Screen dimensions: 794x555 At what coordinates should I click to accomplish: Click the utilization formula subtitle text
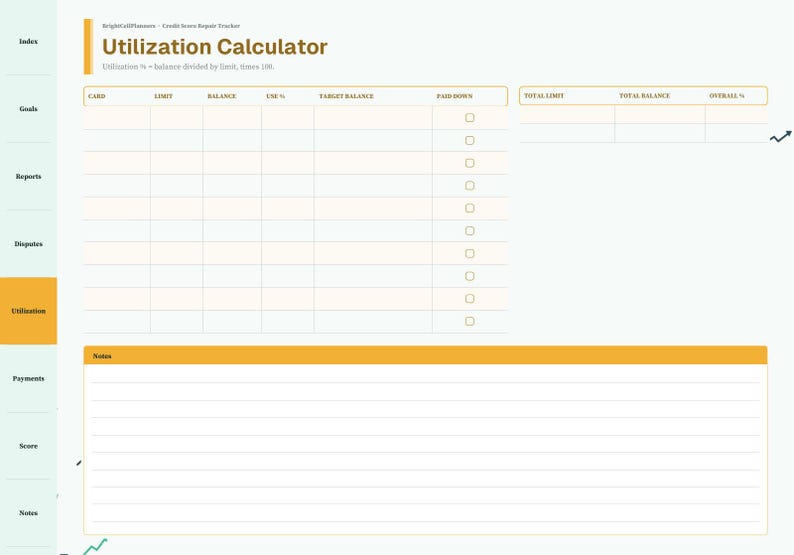[x=188, y=67]
